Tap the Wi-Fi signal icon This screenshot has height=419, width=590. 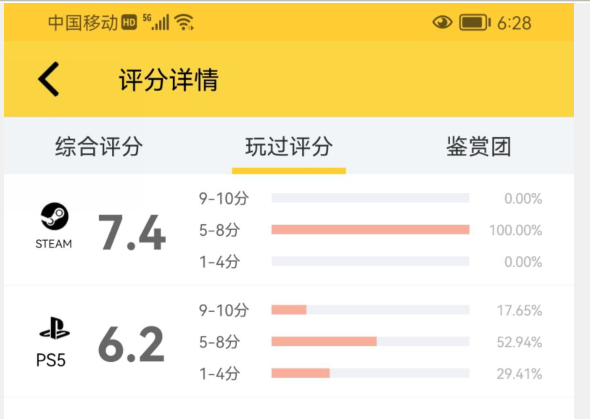[x=184, y=22]
